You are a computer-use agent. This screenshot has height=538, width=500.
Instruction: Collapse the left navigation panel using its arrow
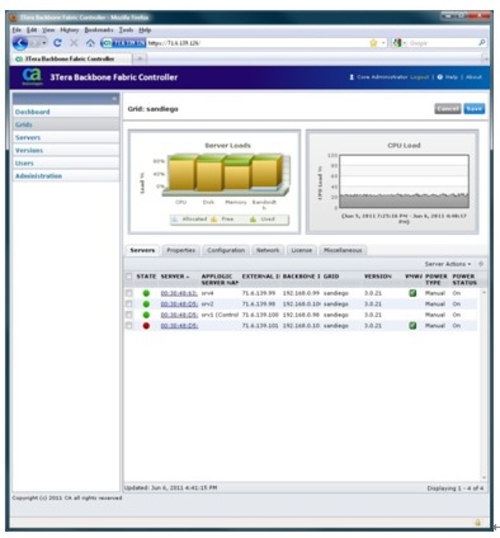[114, 99]
